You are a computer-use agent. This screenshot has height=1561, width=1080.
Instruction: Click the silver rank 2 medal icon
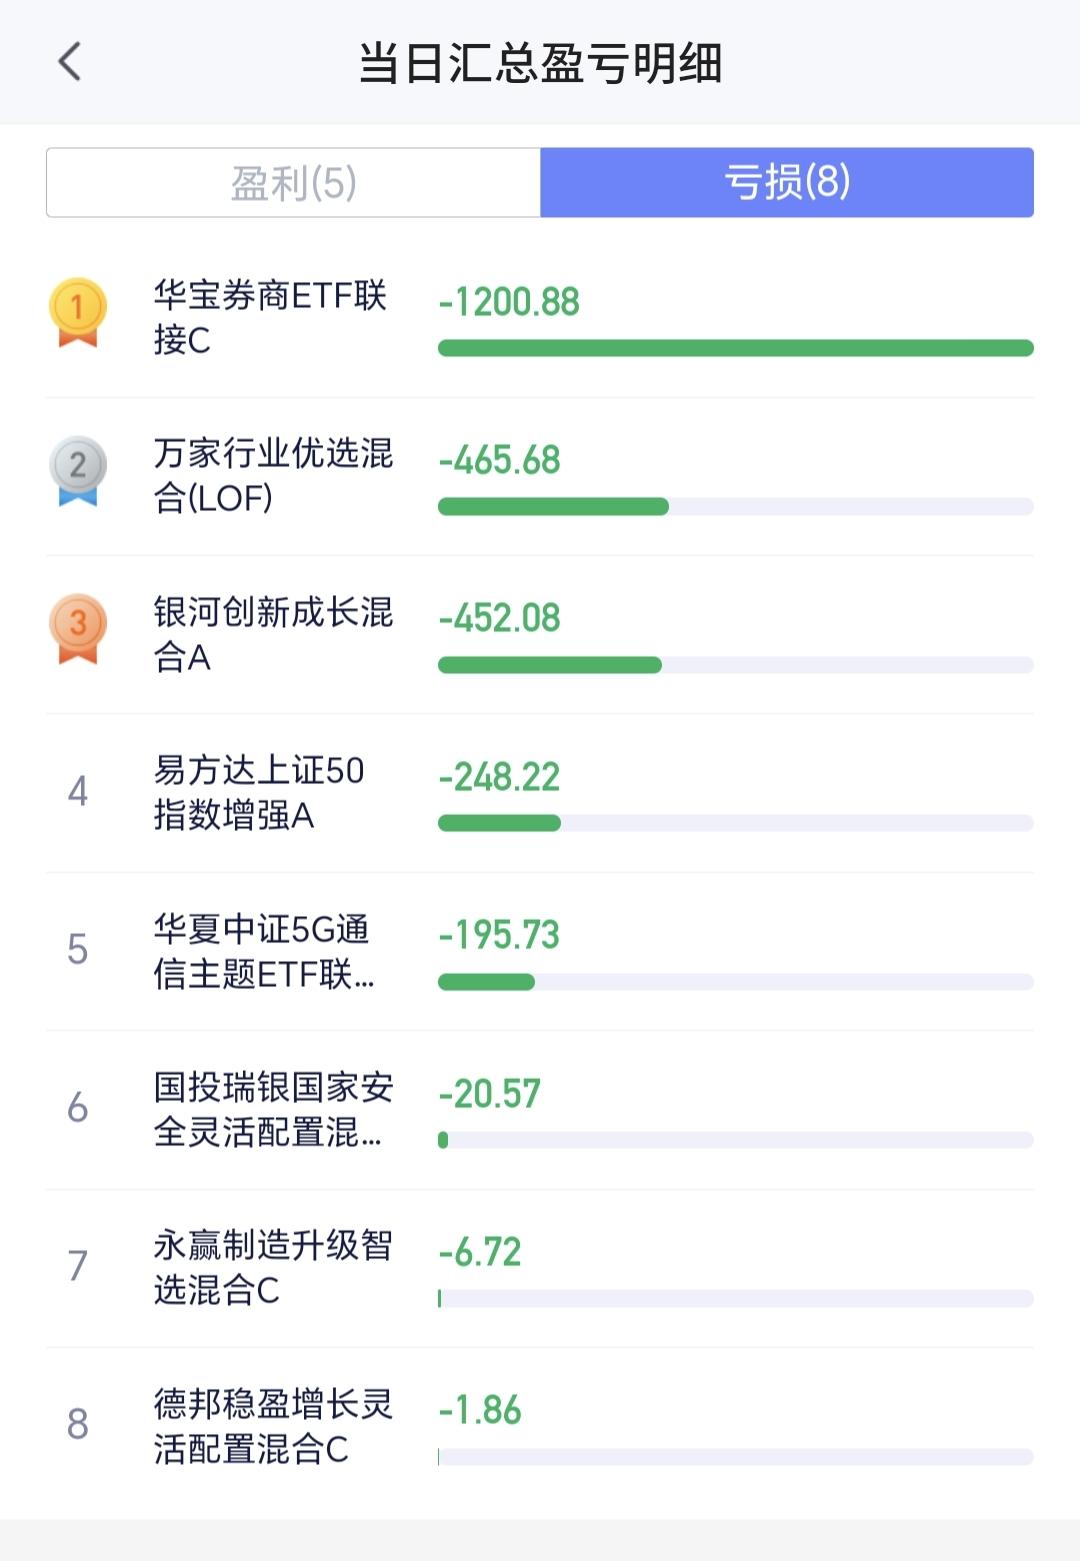(78, 471)
